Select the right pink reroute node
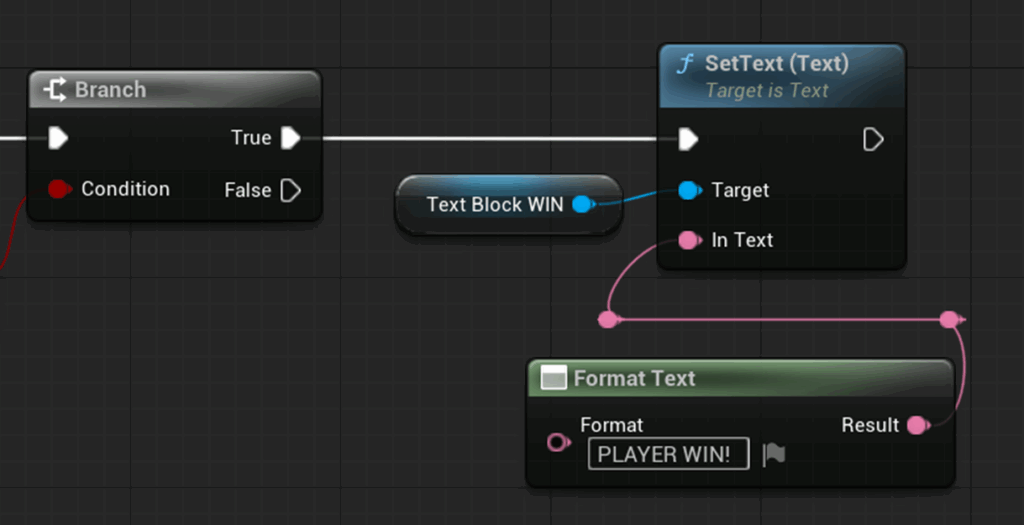Viewport: 1024px width, 525px height. click(949, 320)
